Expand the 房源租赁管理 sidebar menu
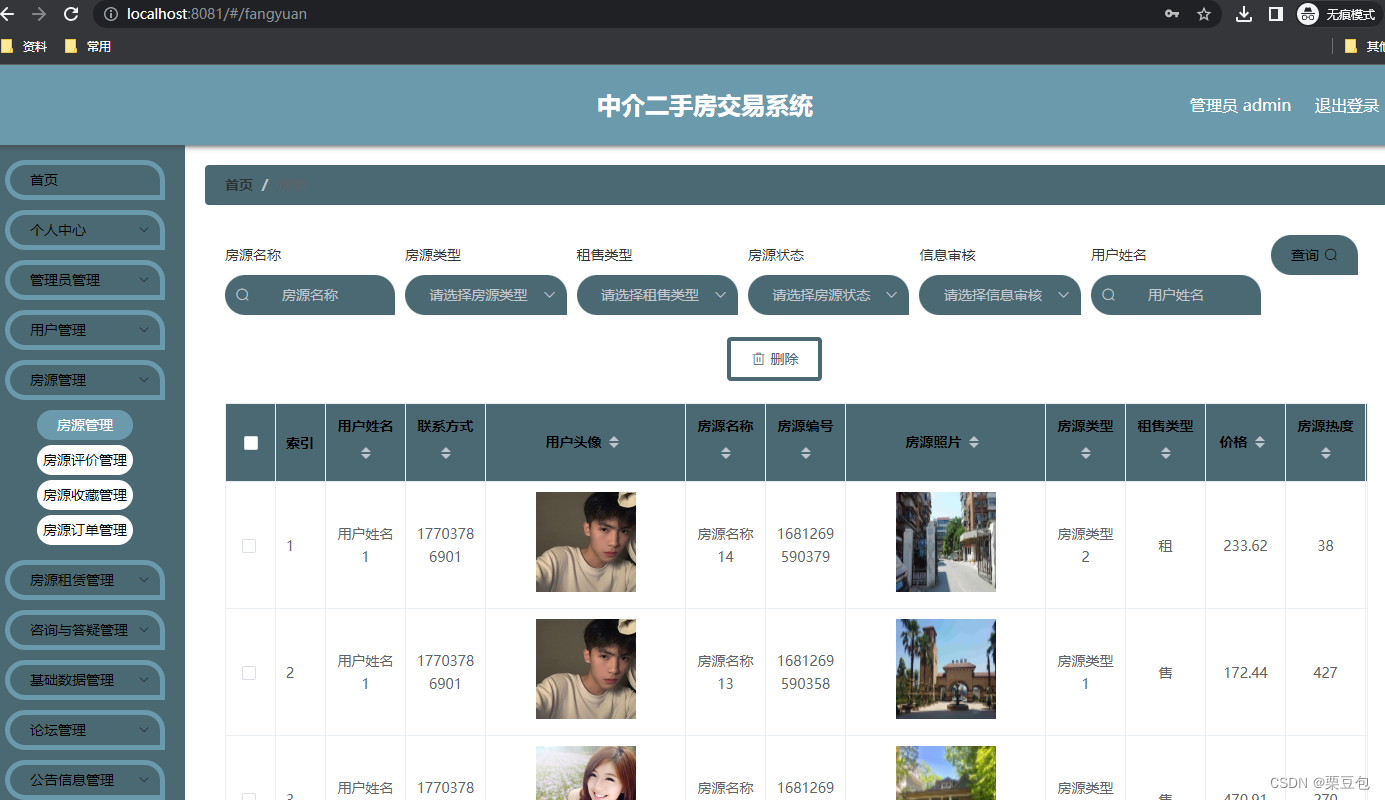1385x800 pixels. click(85, 580)
